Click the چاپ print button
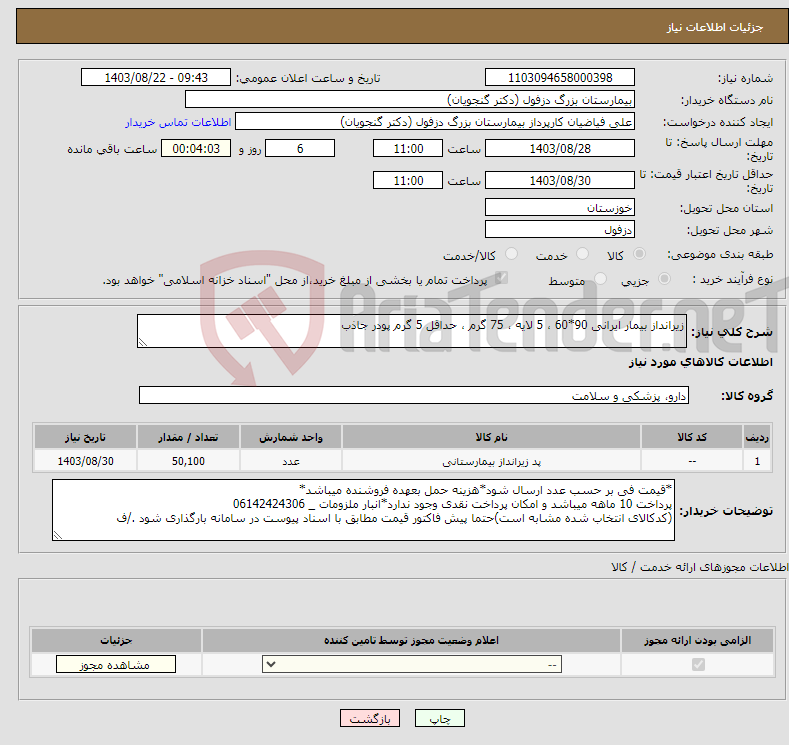Screen dimensions: 789x745 (440, 718)
